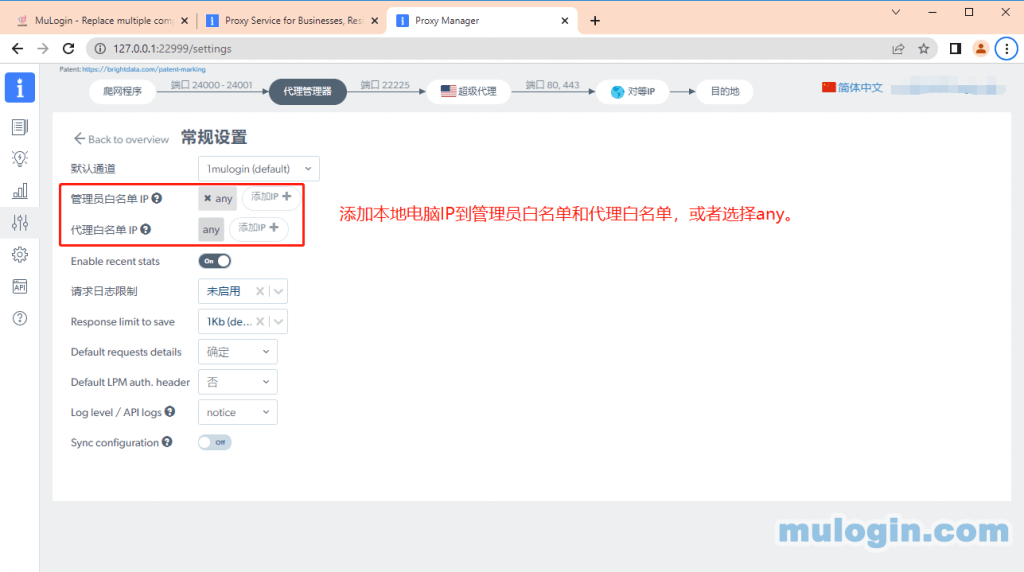Open the 简体中文 language selector

pyautogui.click(x=852, y=88)
